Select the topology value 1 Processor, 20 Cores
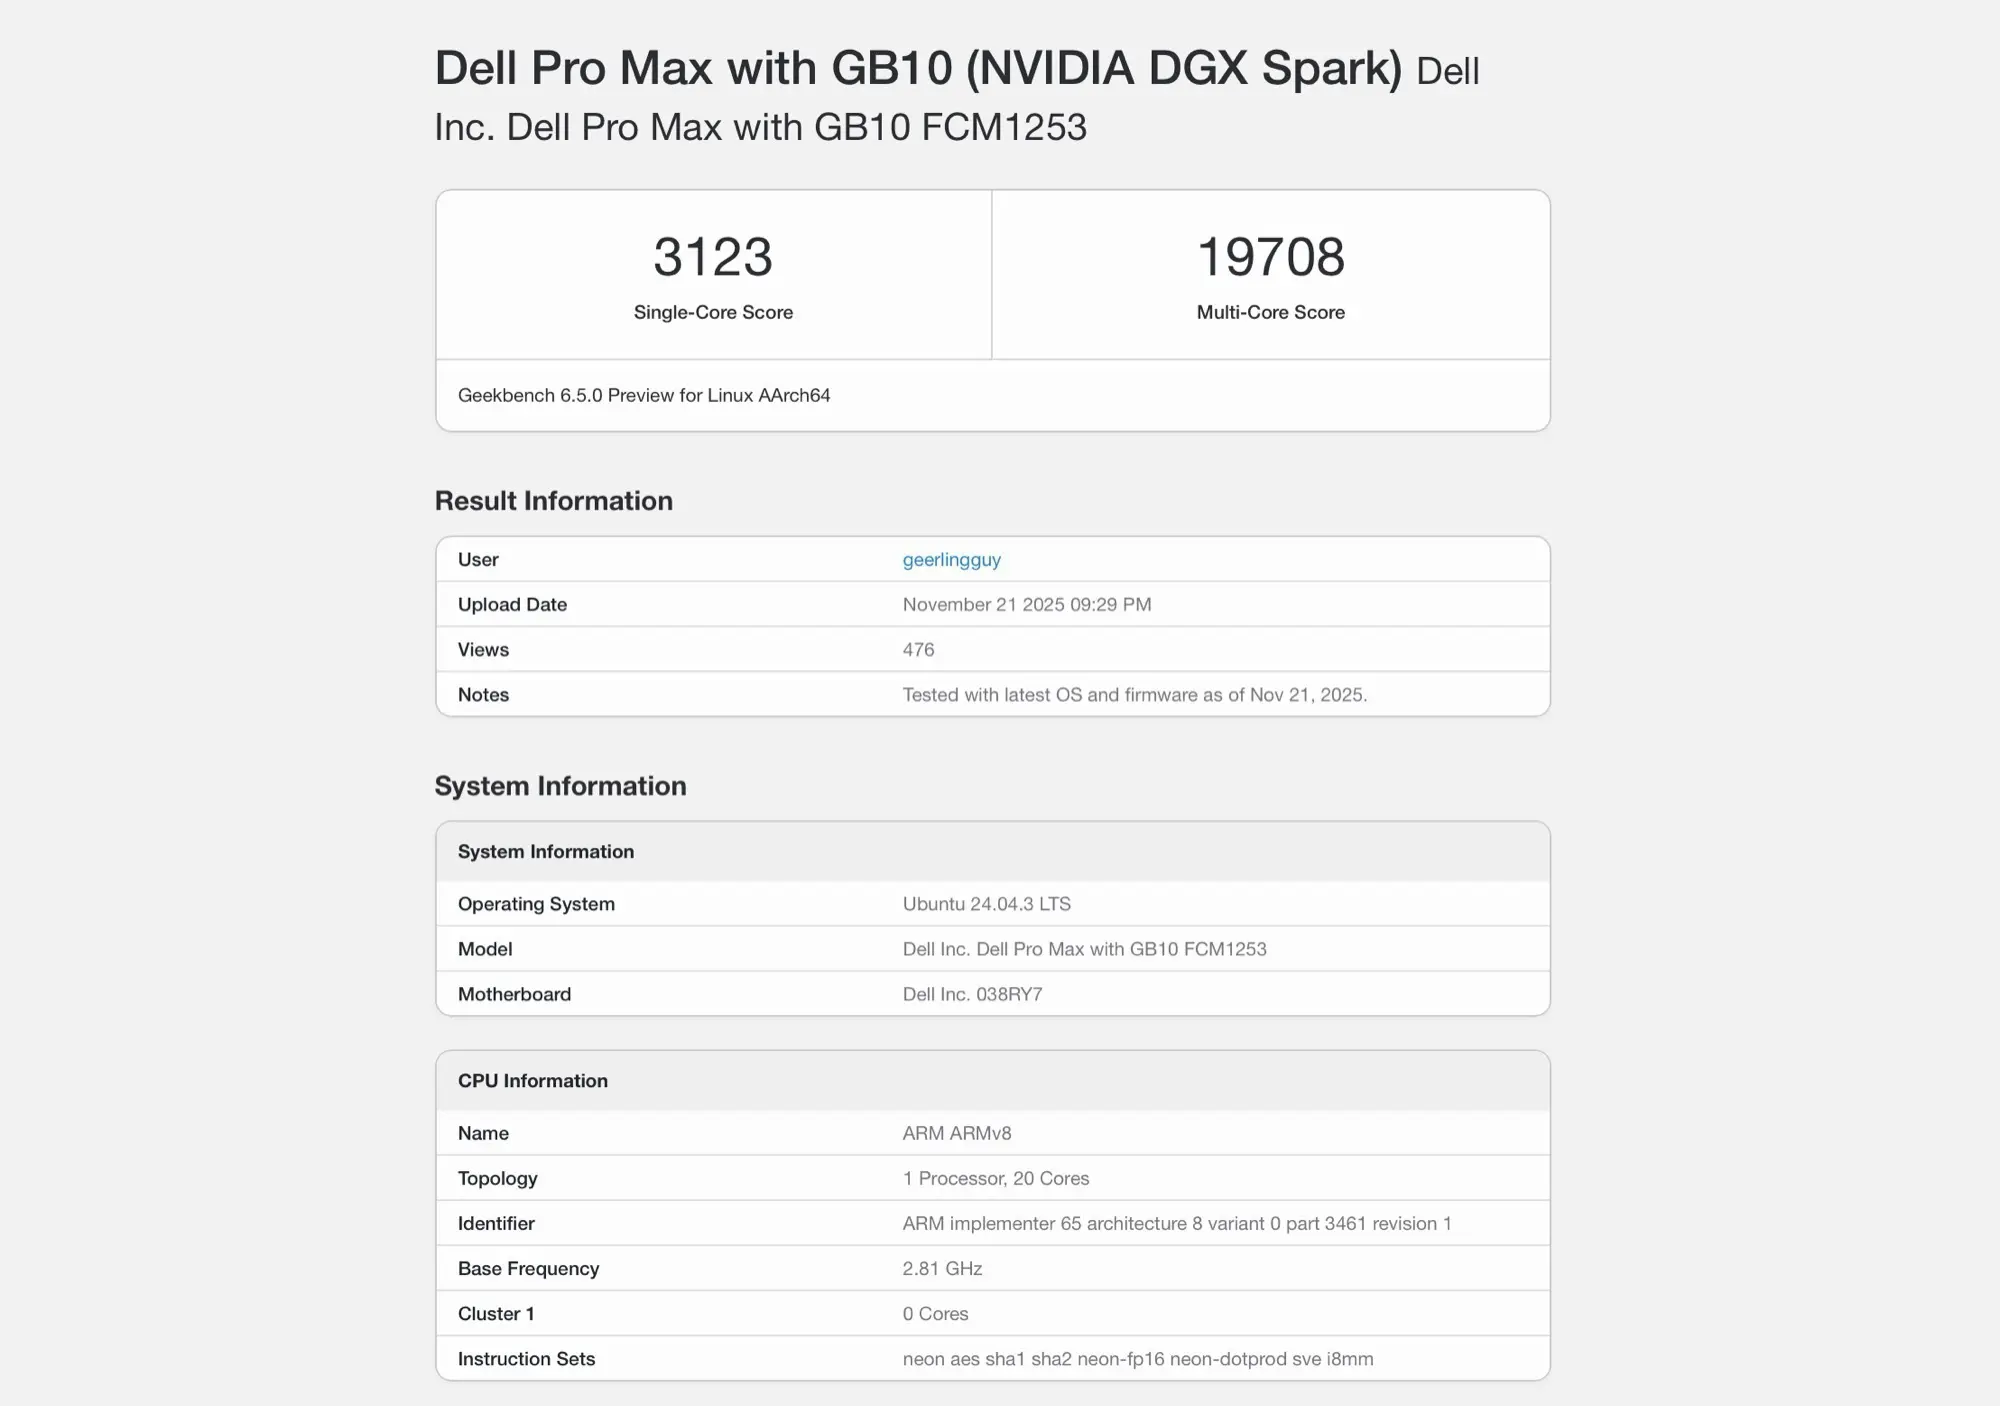The image size is (2000, 1406). [996, 1178]
